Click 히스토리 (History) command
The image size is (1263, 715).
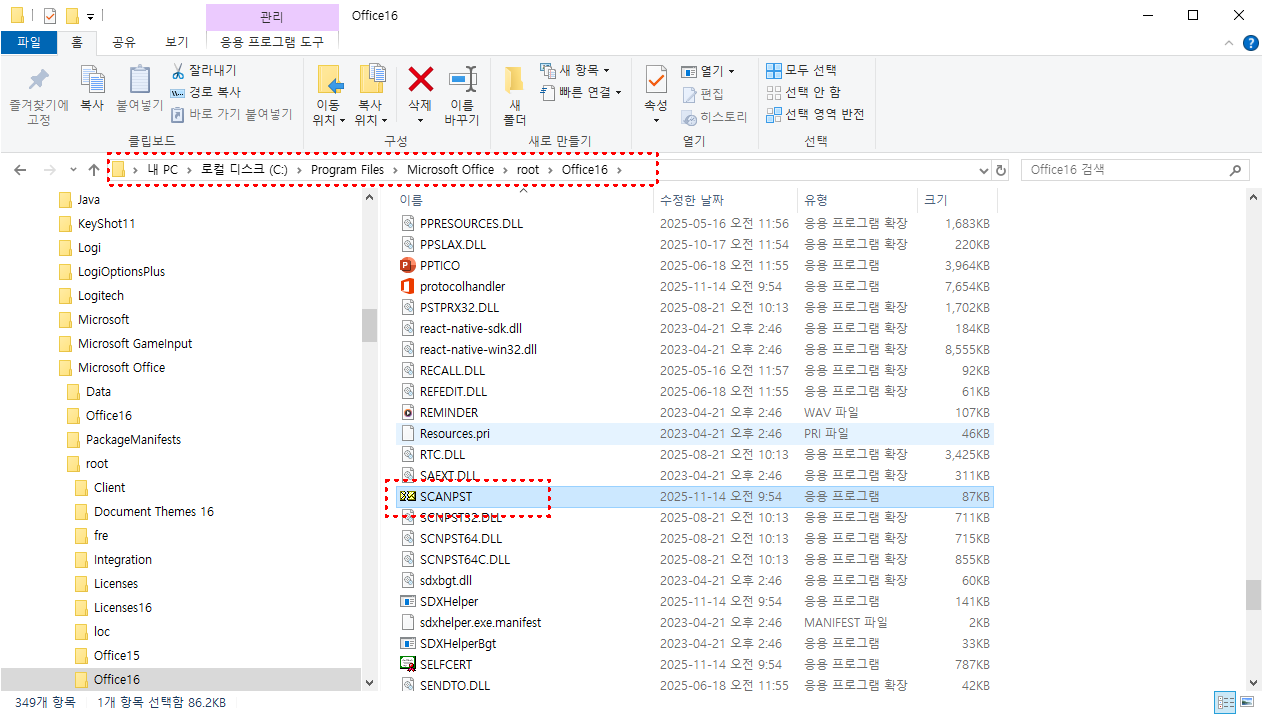[x=714, y=116]
